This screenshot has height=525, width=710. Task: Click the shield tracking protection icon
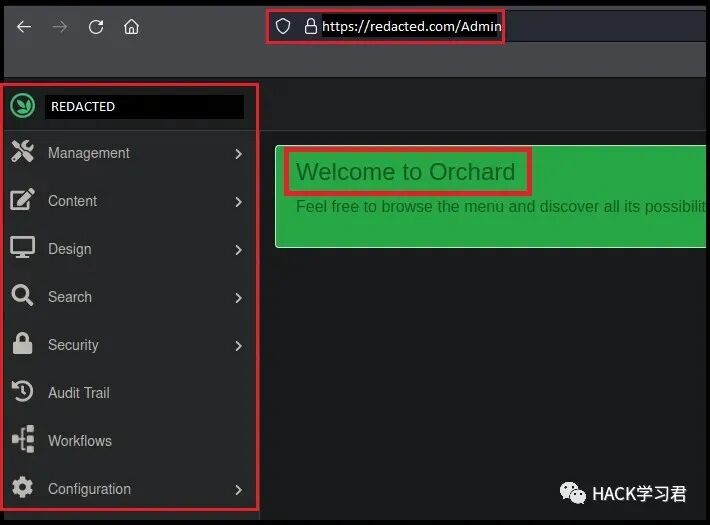point(283,26)
